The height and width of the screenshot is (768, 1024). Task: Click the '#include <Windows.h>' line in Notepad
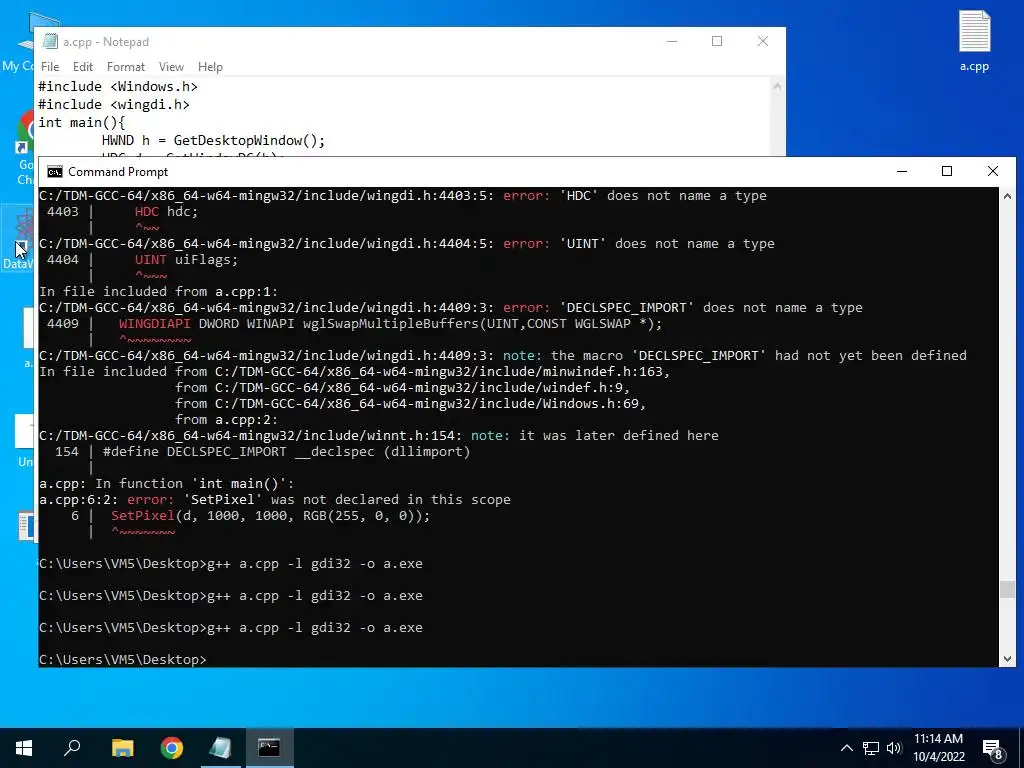118,86
